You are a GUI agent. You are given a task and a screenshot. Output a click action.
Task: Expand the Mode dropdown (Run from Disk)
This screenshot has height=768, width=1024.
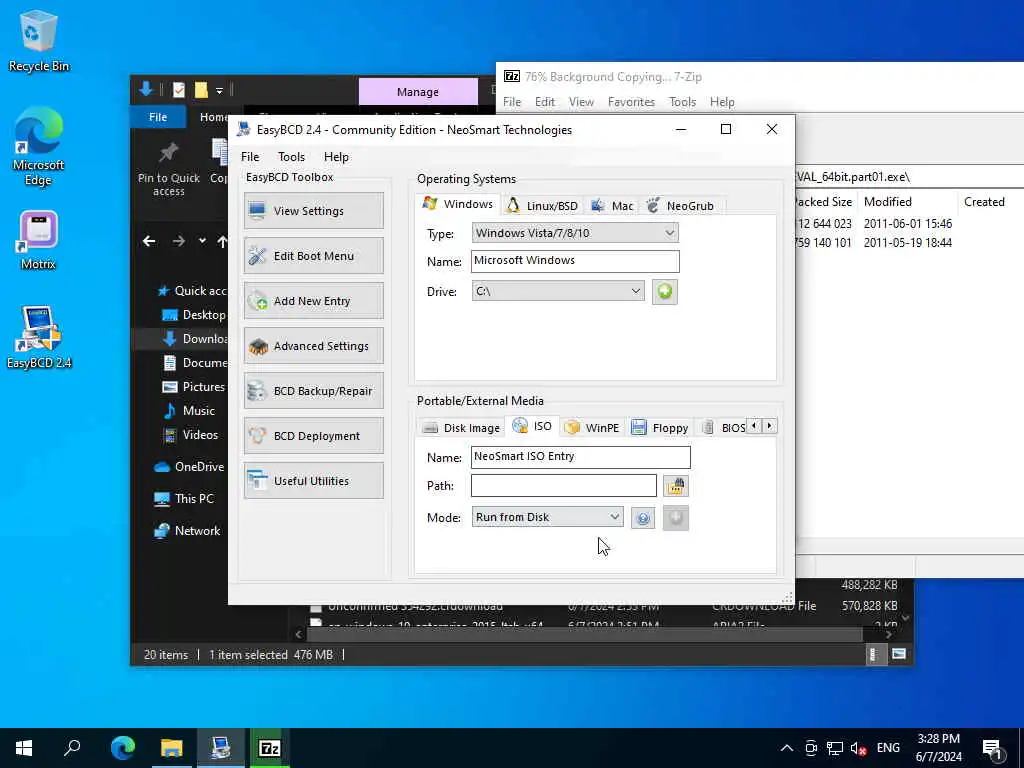pos(547,517)
